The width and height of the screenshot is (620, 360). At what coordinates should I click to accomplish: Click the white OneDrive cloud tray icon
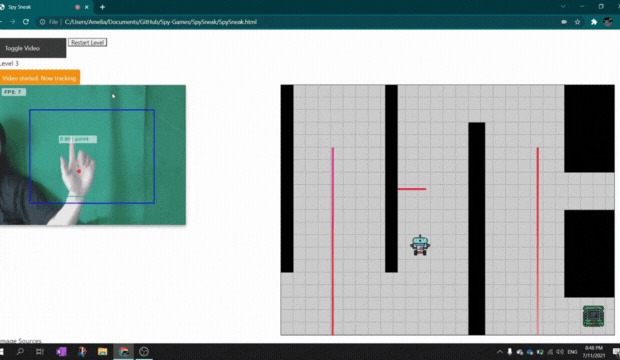[520, 352]
